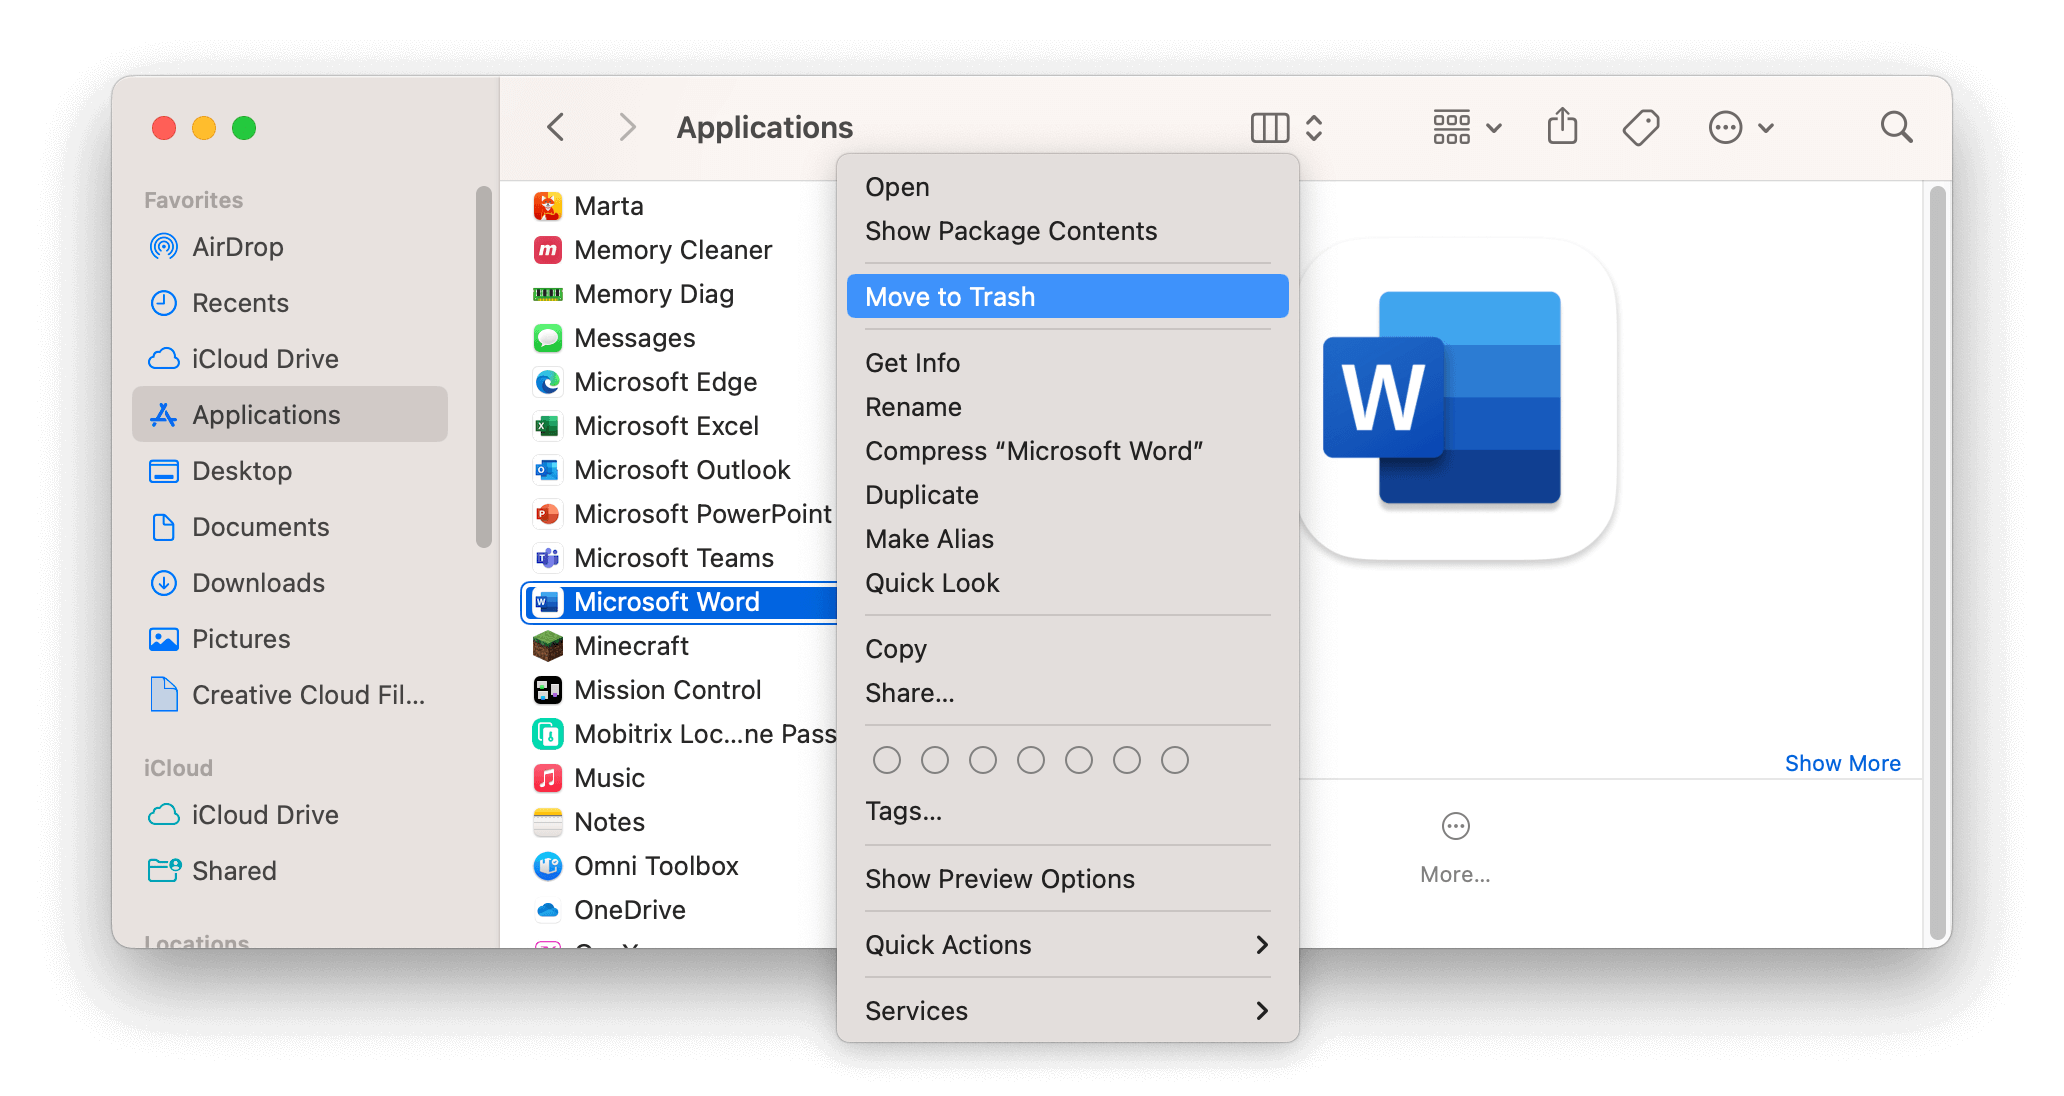
Task: Select Microsoft Word in the list
Action: click(x=680, y=602)
